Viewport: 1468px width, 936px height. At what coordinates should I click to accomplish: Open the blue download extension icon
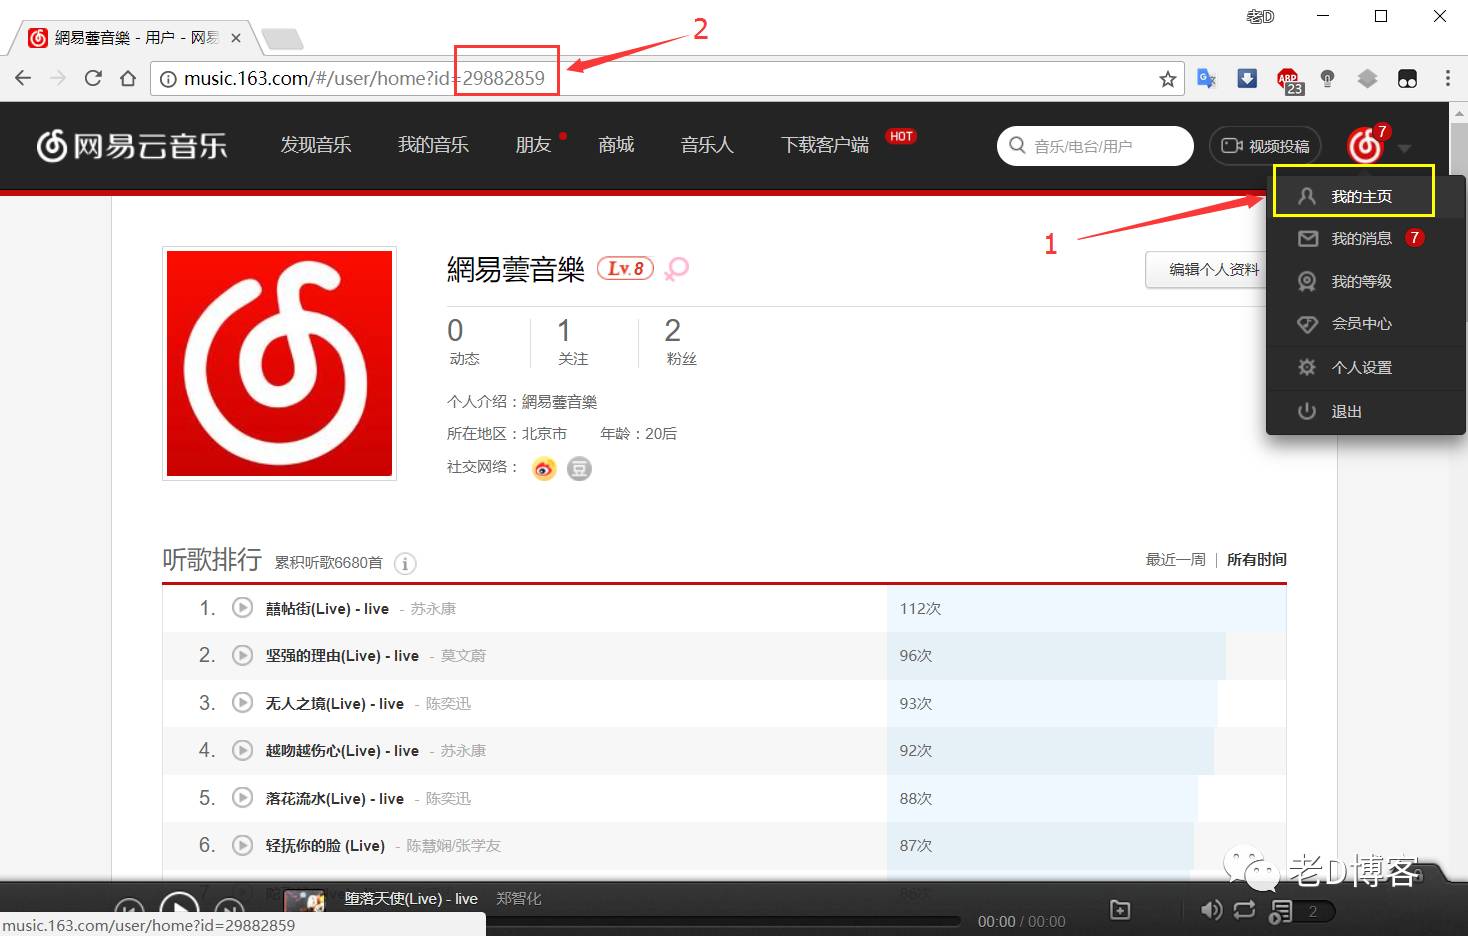1247,78
